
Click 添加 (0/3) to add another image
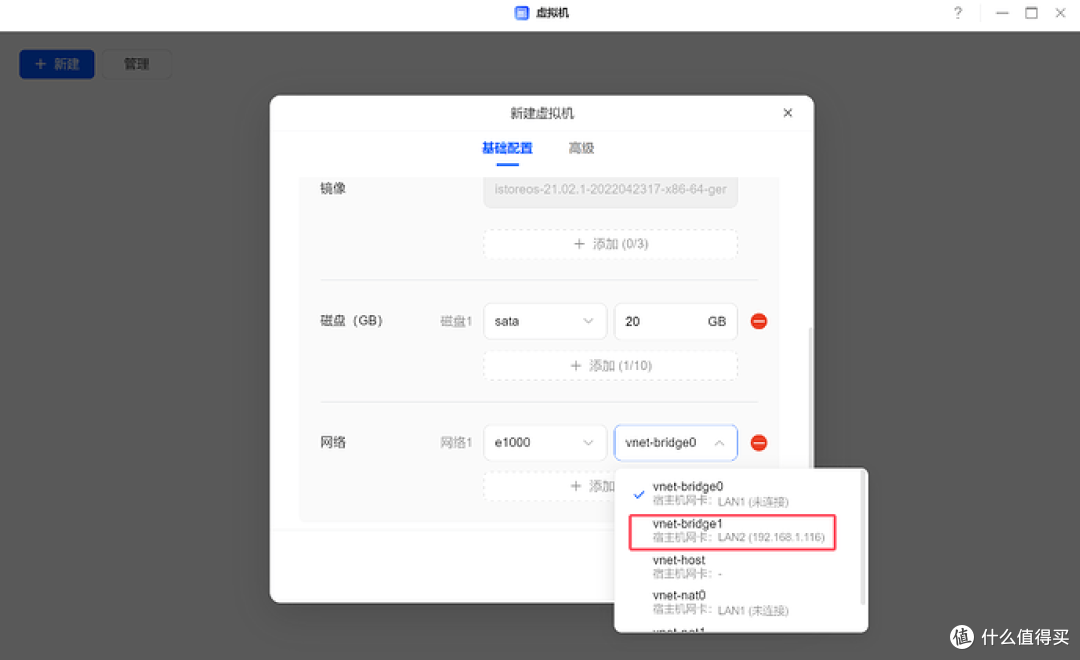pyautogui.click(x=610, y=243)
